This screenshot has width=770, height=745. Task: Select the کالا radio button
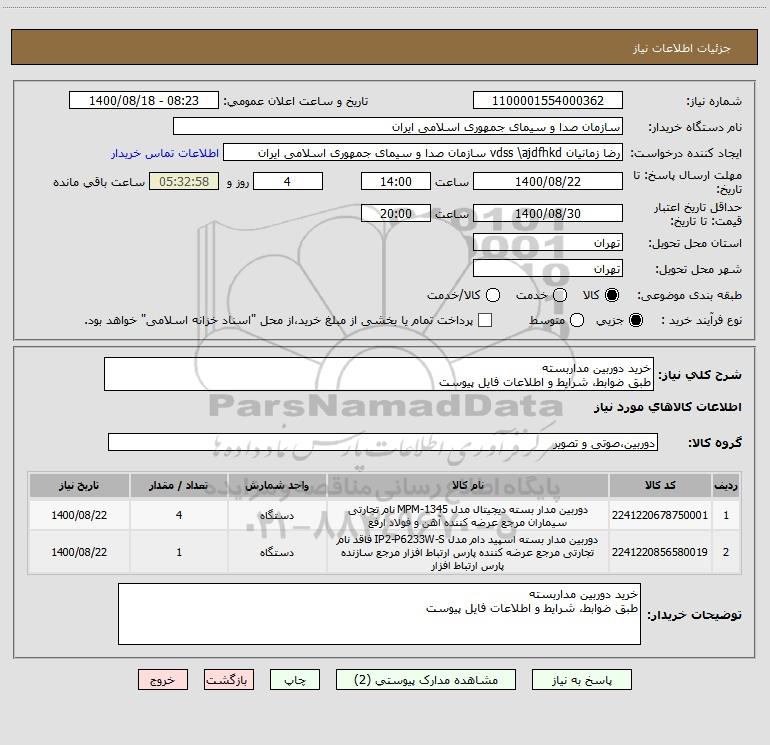(612, 295)
